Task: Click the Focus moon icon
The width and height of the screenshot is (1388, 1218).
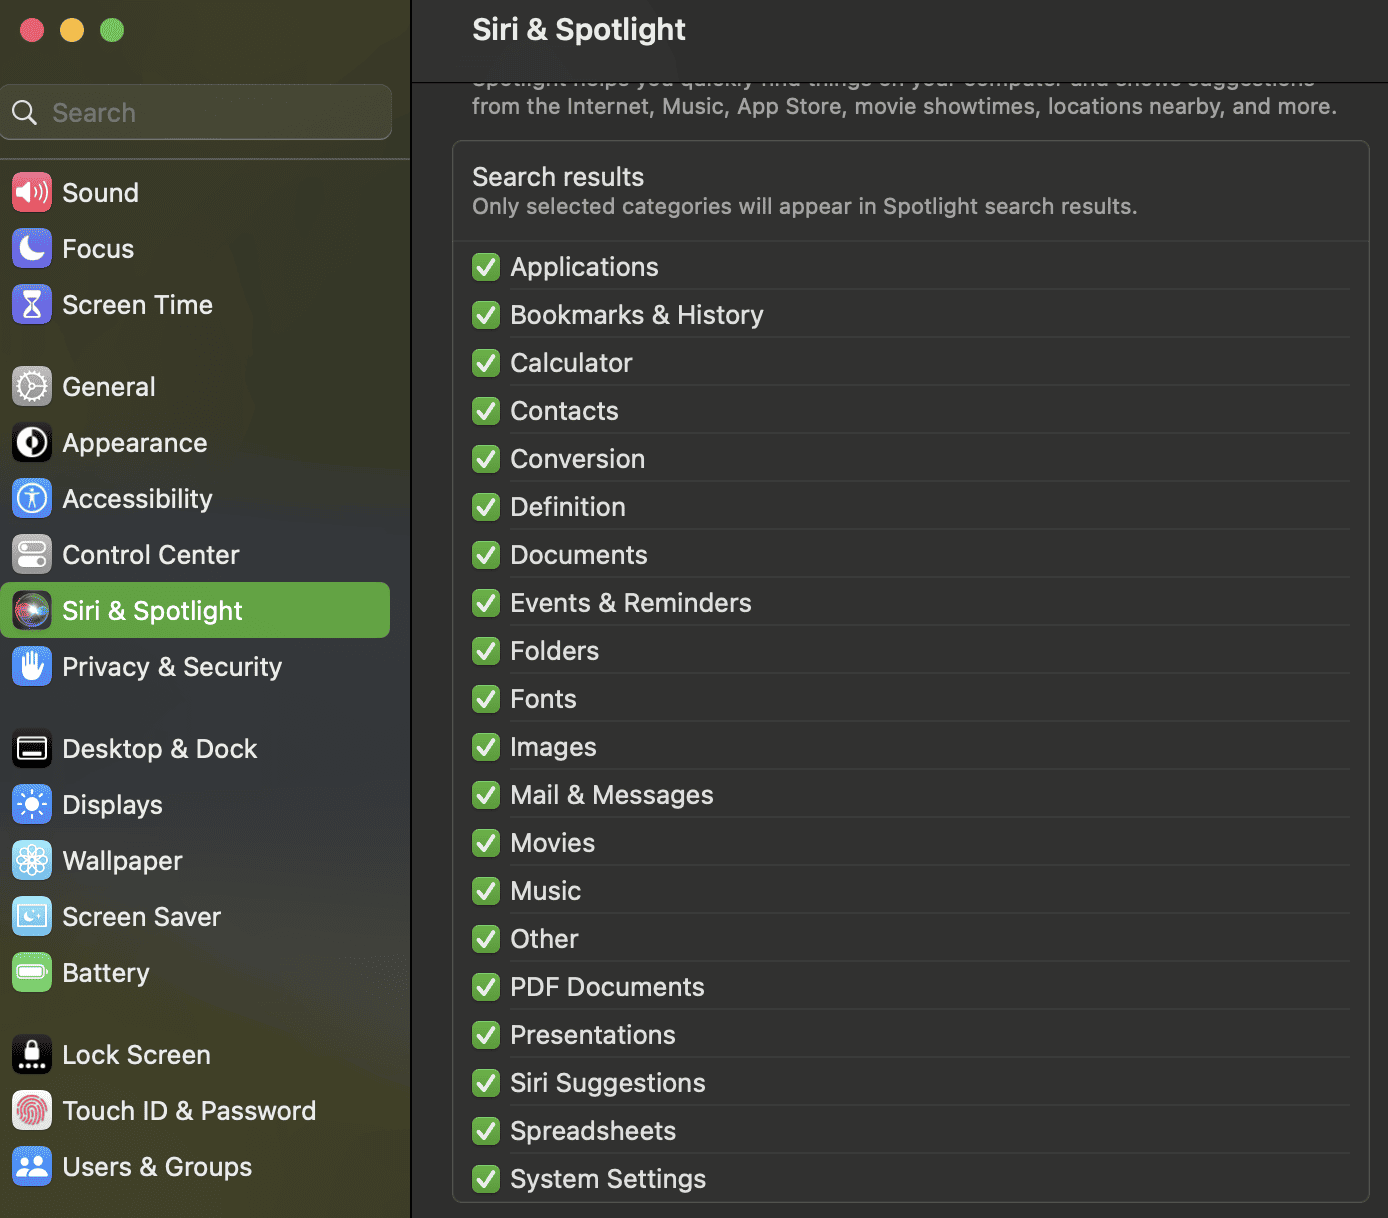Action: tap(32, 248)
